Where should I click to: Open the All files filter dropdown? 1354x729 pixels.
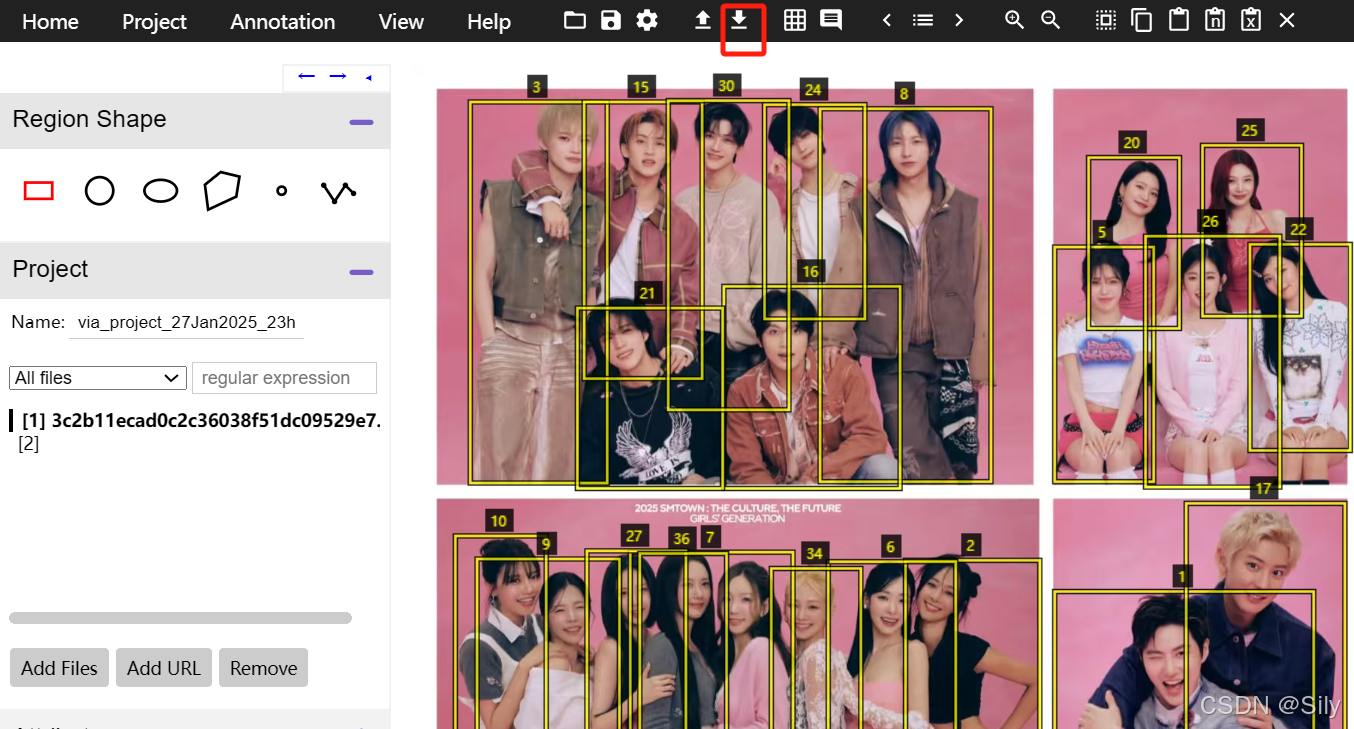(98, 378)
